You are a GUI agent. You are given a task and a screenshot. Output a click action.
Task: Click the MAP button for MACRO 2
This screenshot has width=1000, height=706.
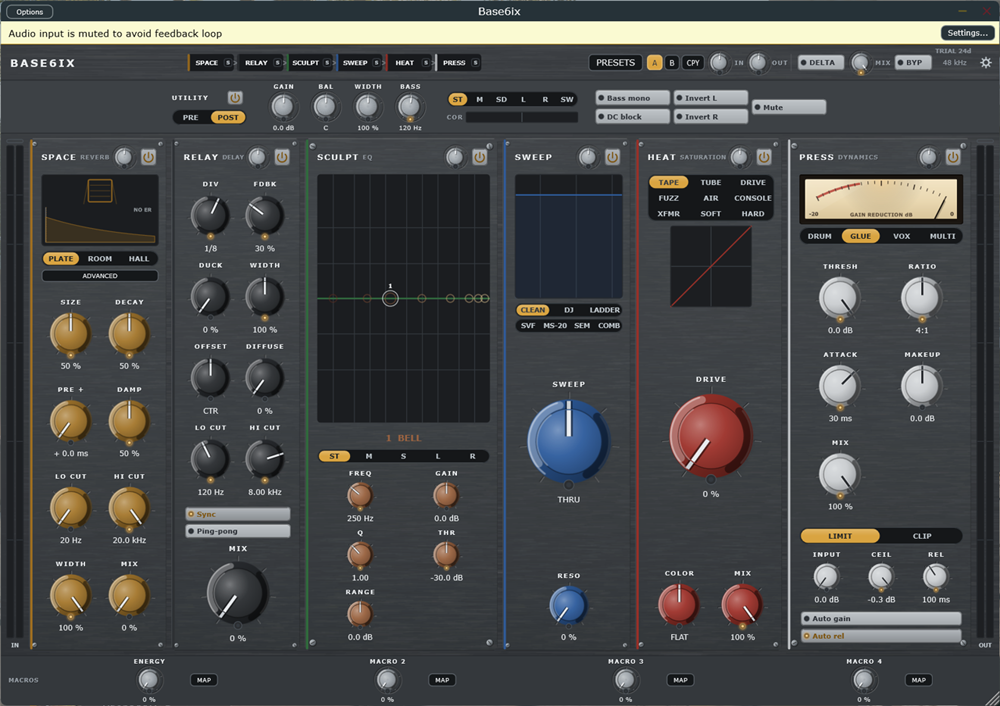(x=442, y=680)
